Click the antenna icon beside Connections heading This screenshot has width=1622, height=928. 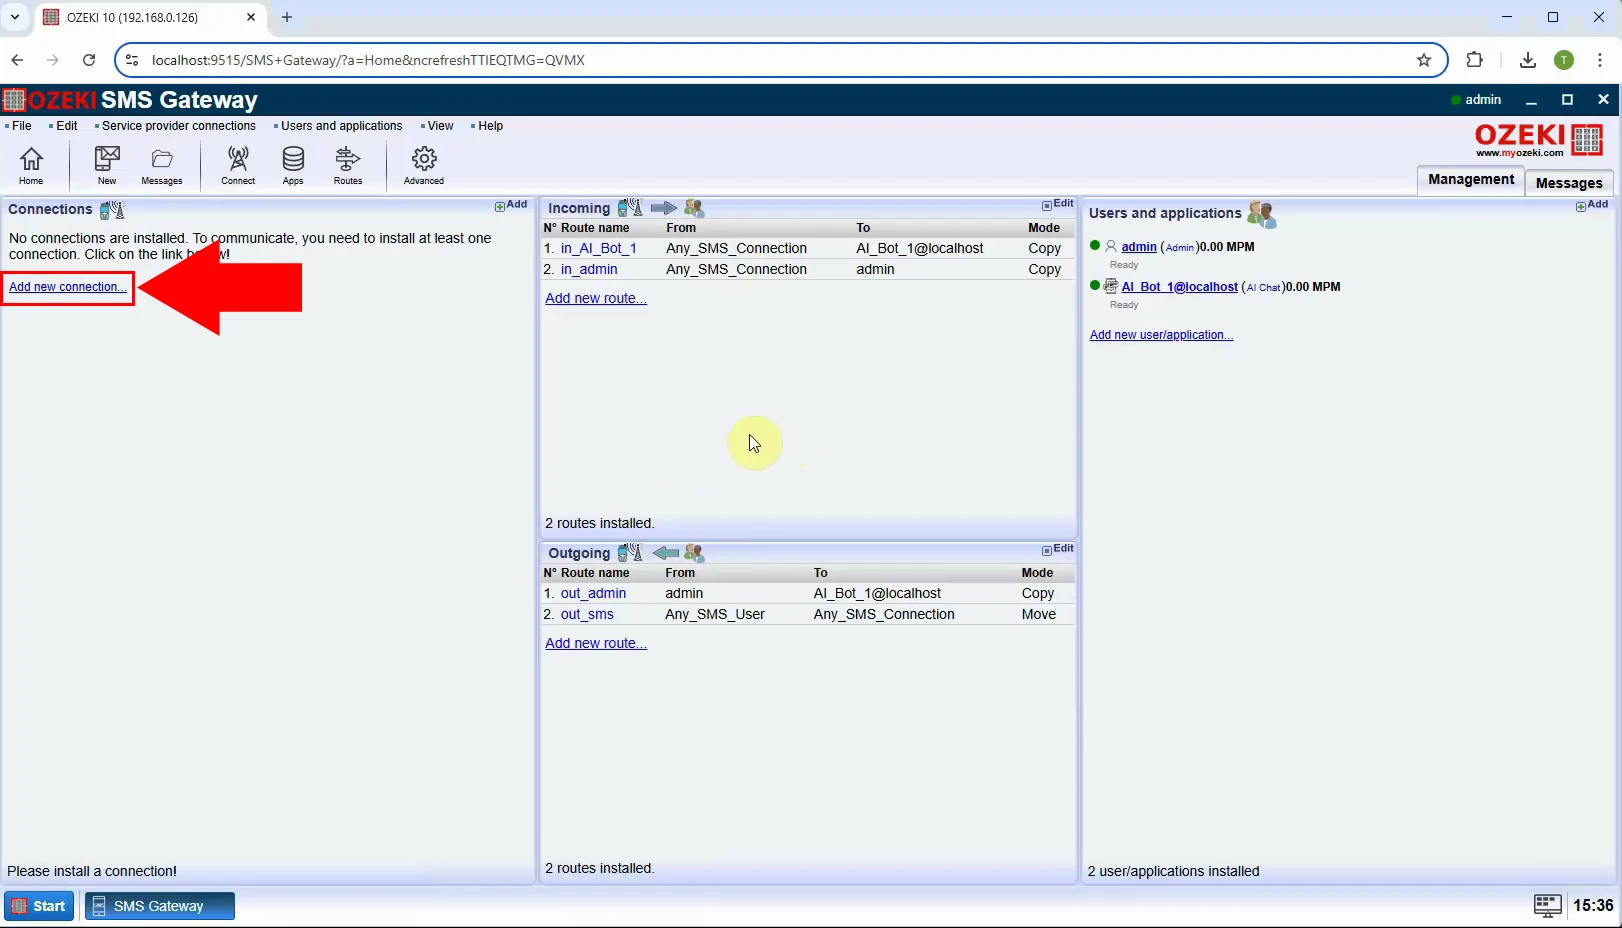click(112, 210)
